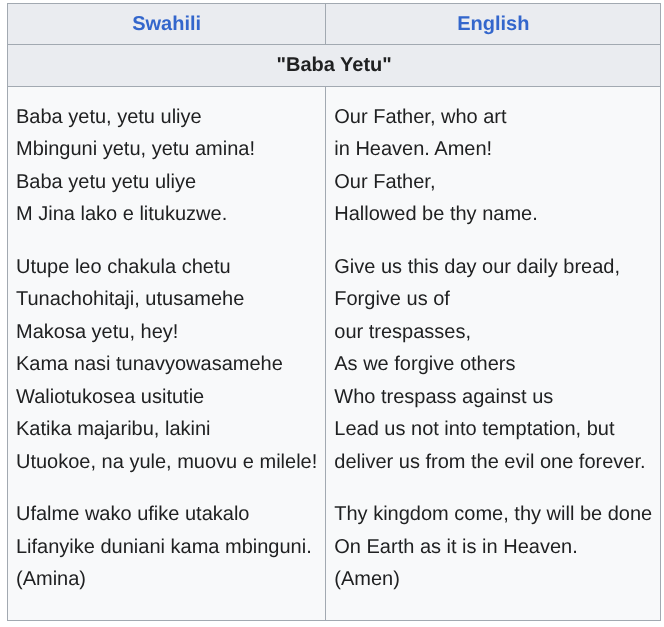Click the line "Tunachohitaji, utusamehe"

click(130, 299)
